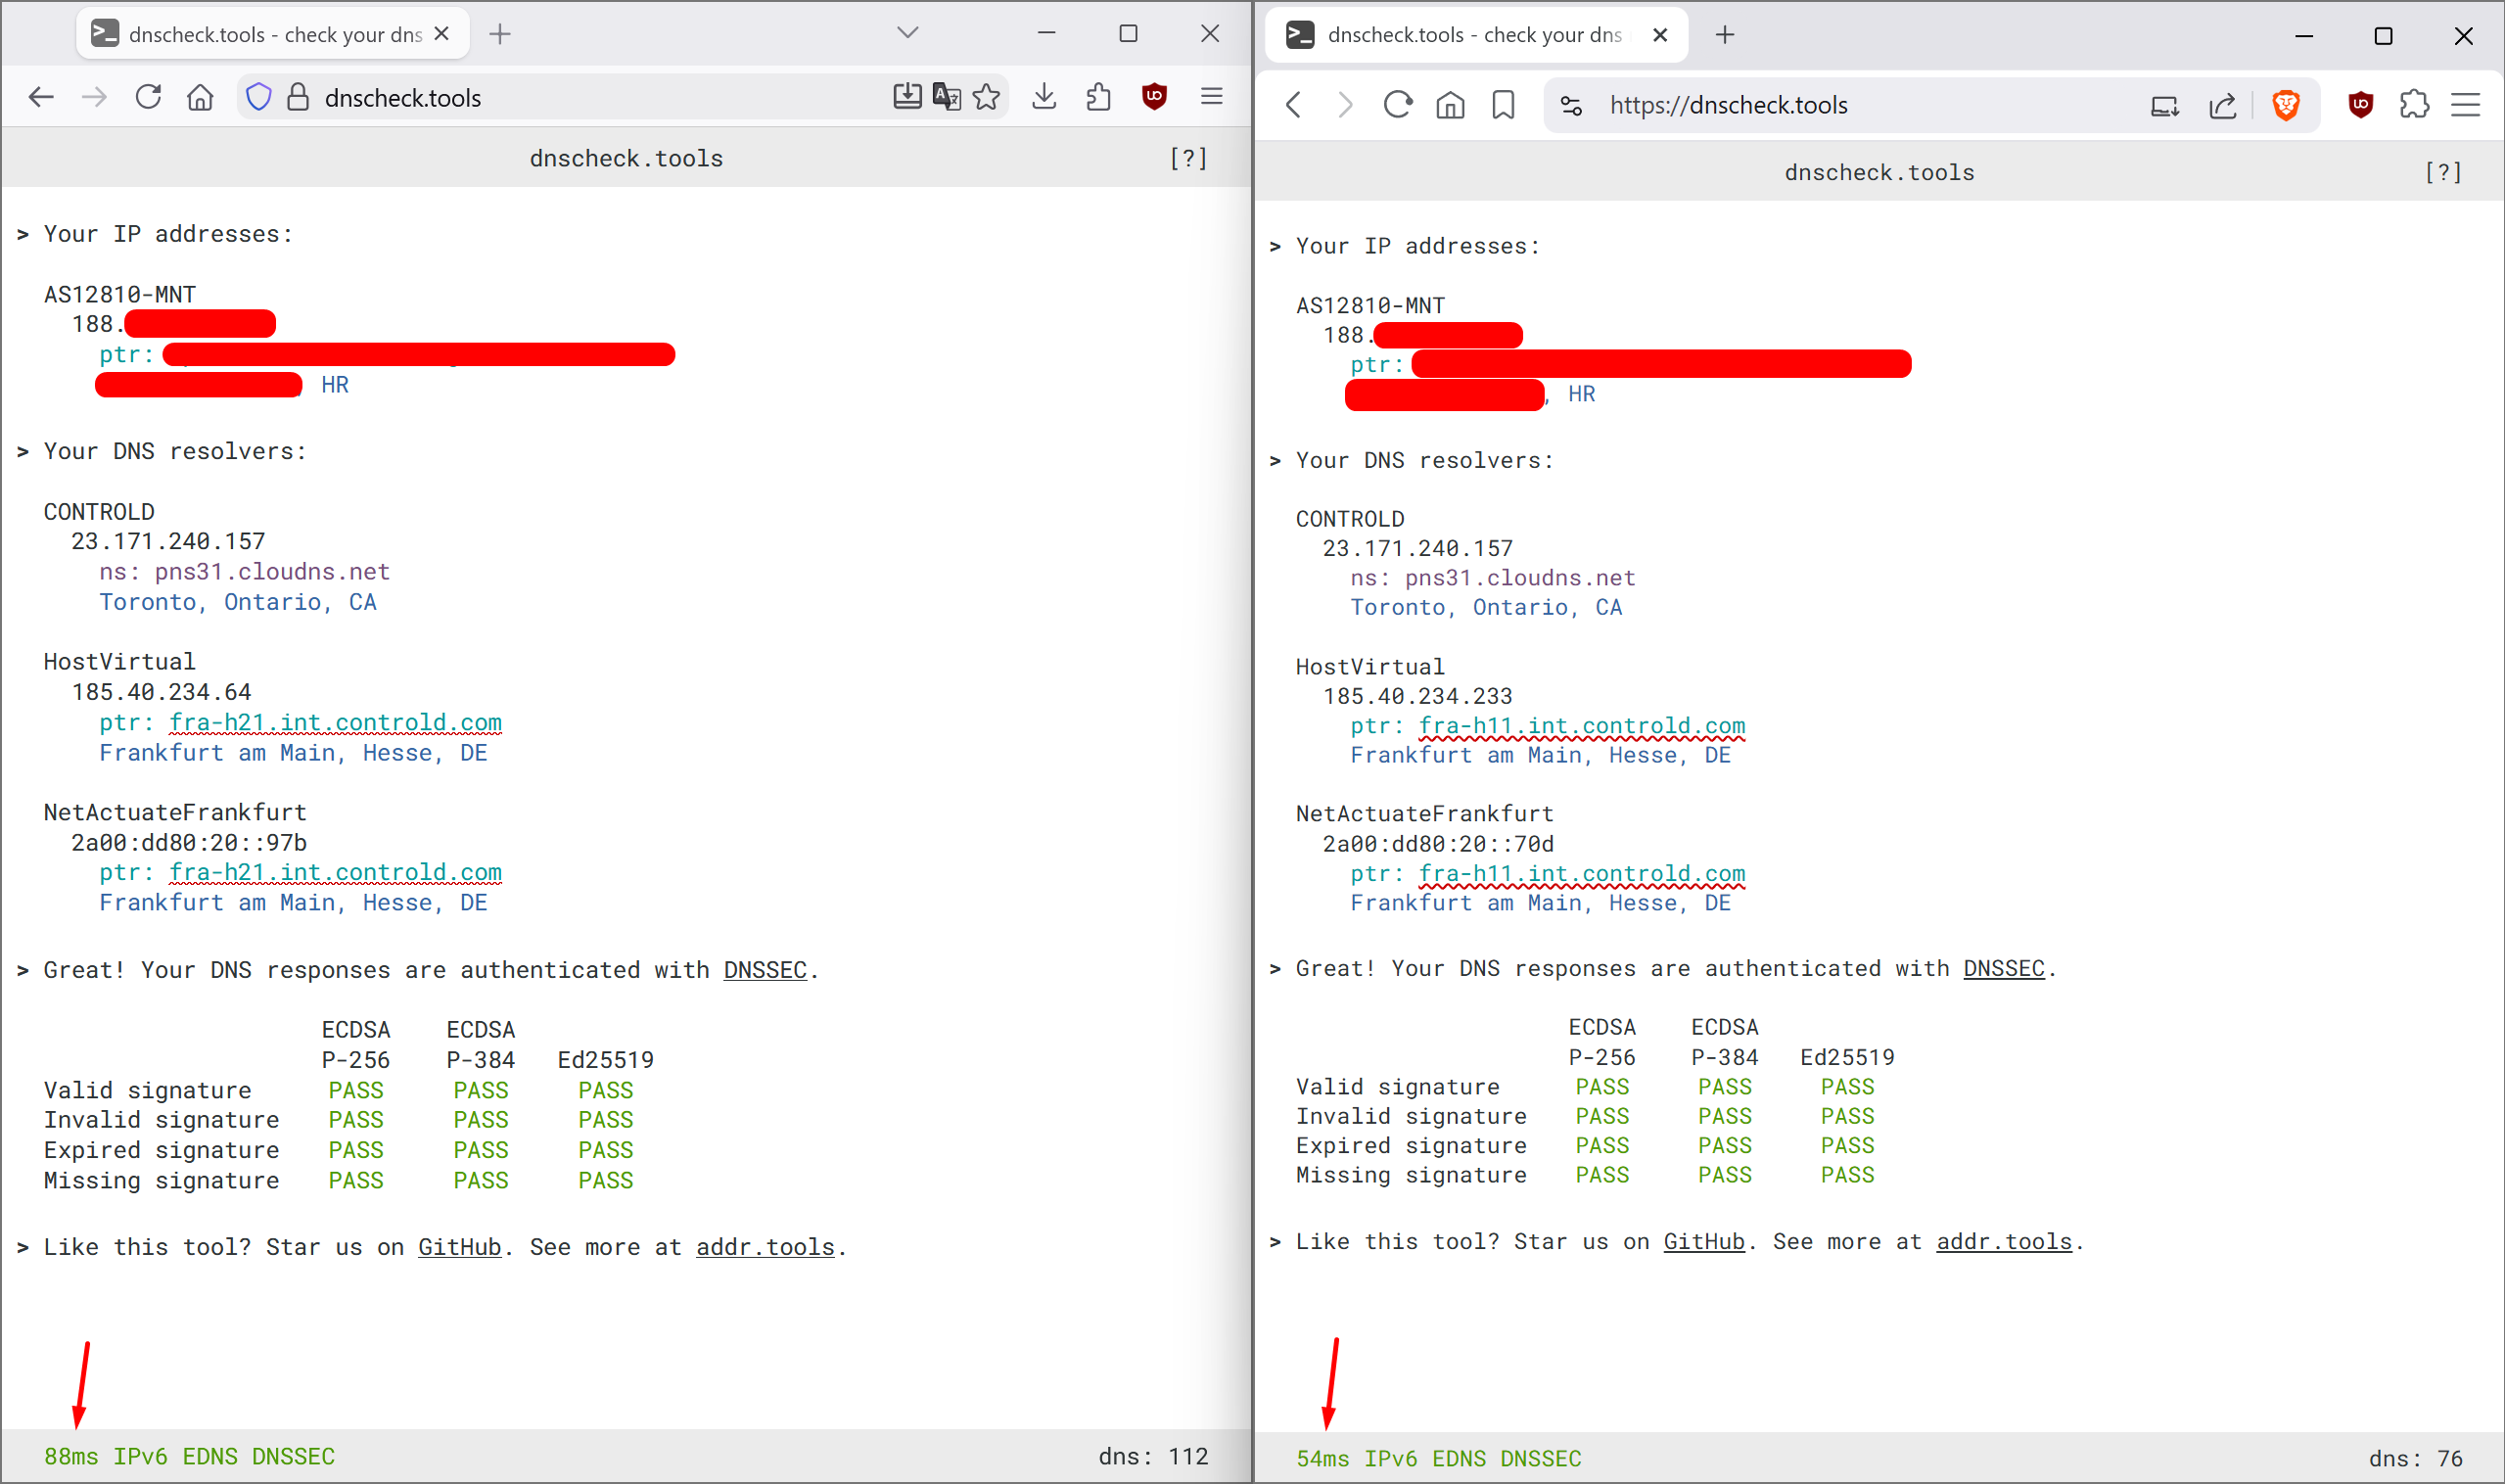This screenshot has height=1484, width=2505.
Task: Bookmark page with Firefox star icon
Action: click(986, 96)
